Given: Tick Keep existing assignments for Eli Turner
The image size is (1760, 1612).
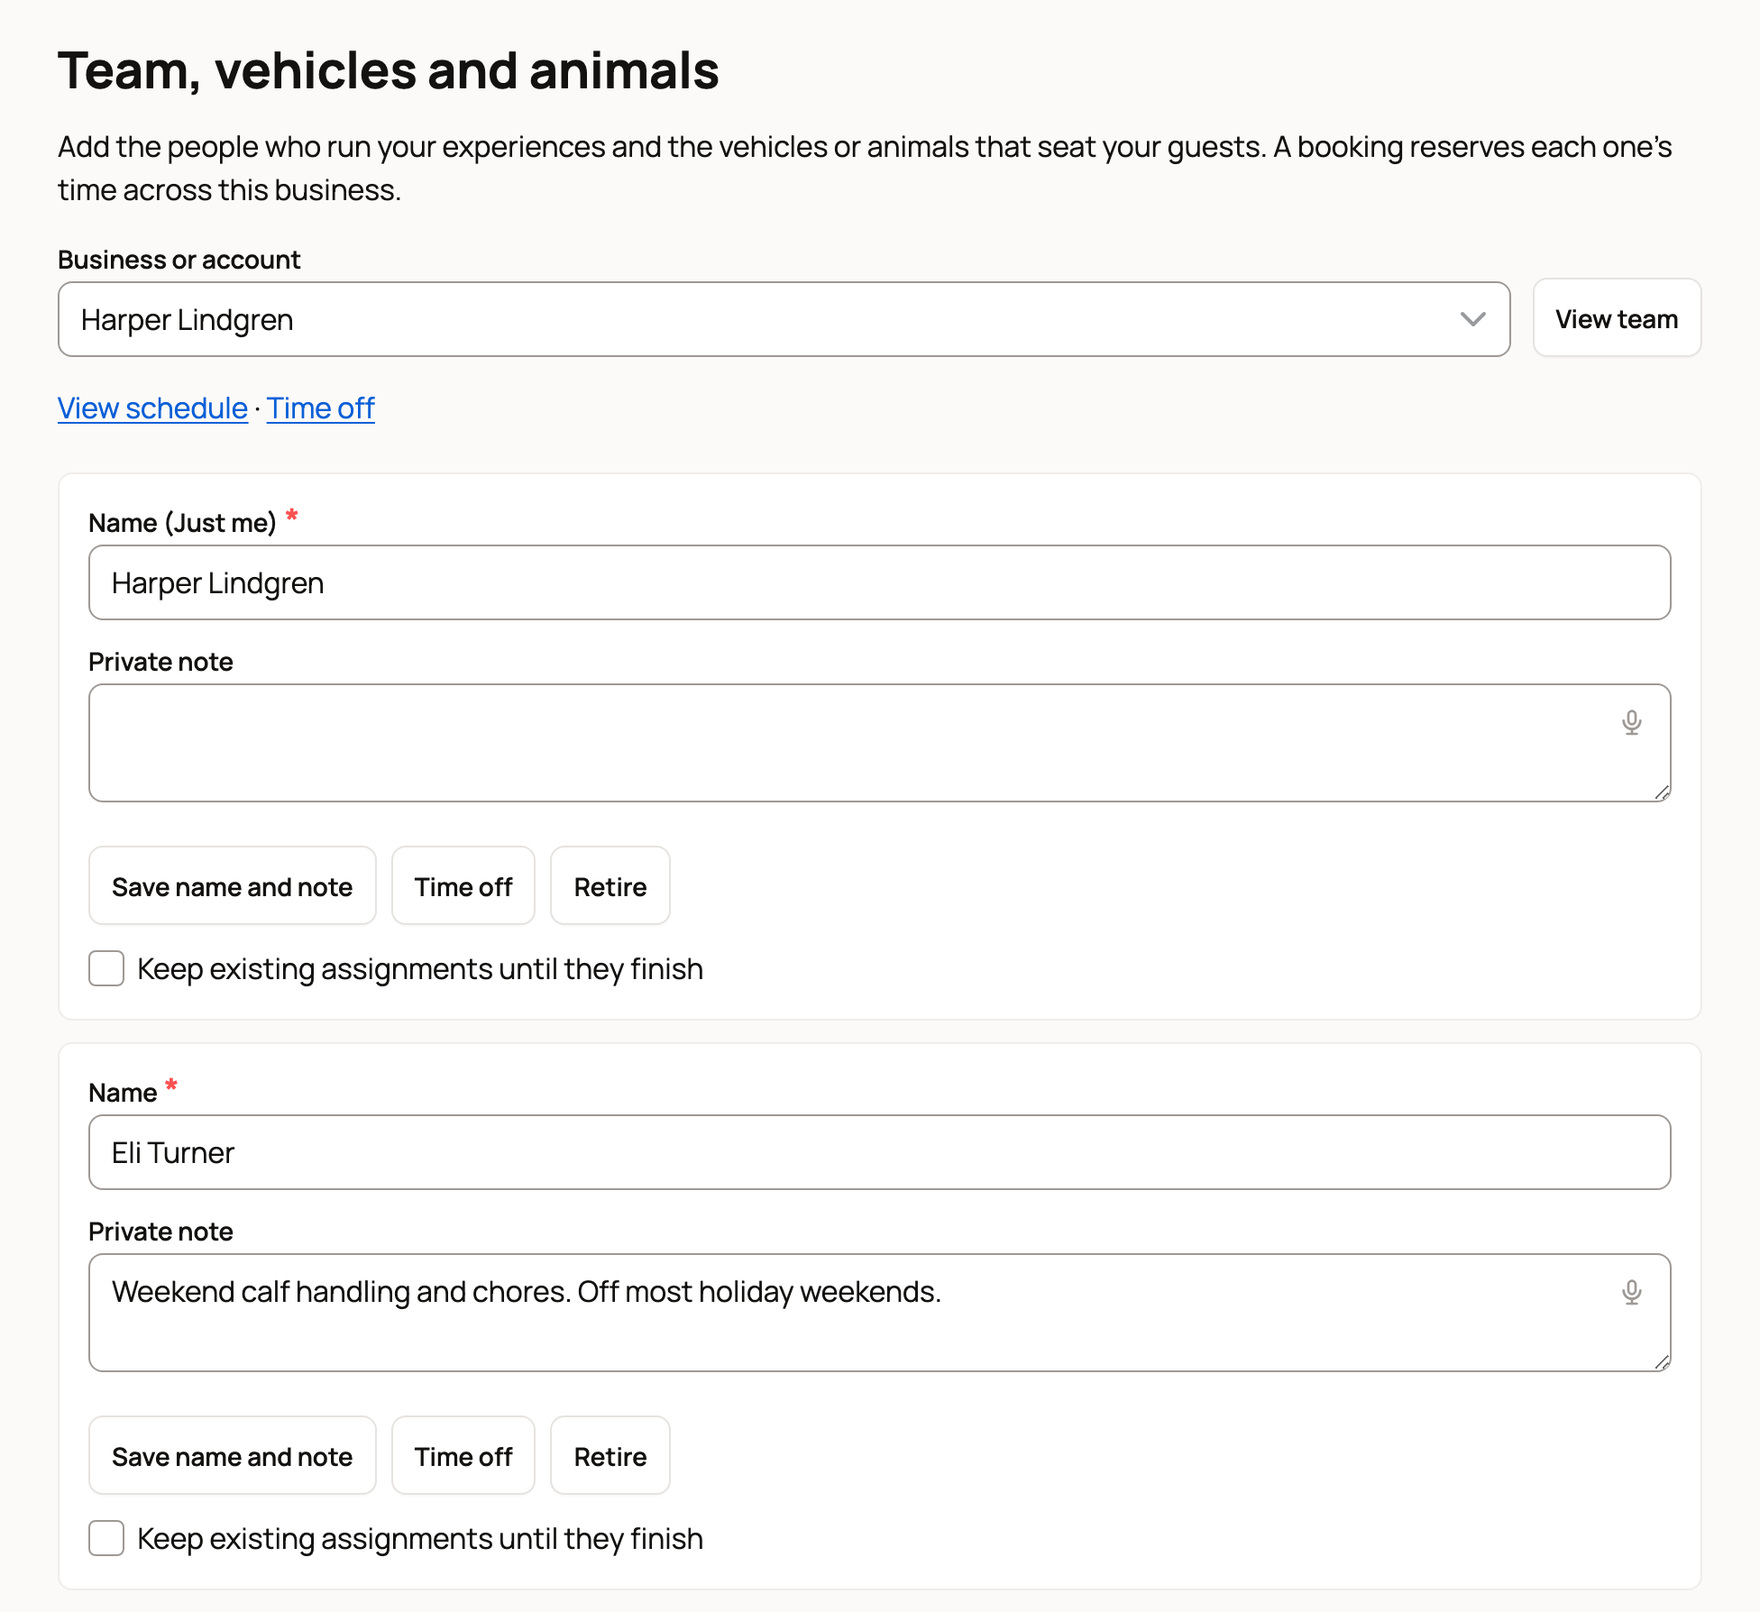Looking at the screenshot, I should 106,1539.
